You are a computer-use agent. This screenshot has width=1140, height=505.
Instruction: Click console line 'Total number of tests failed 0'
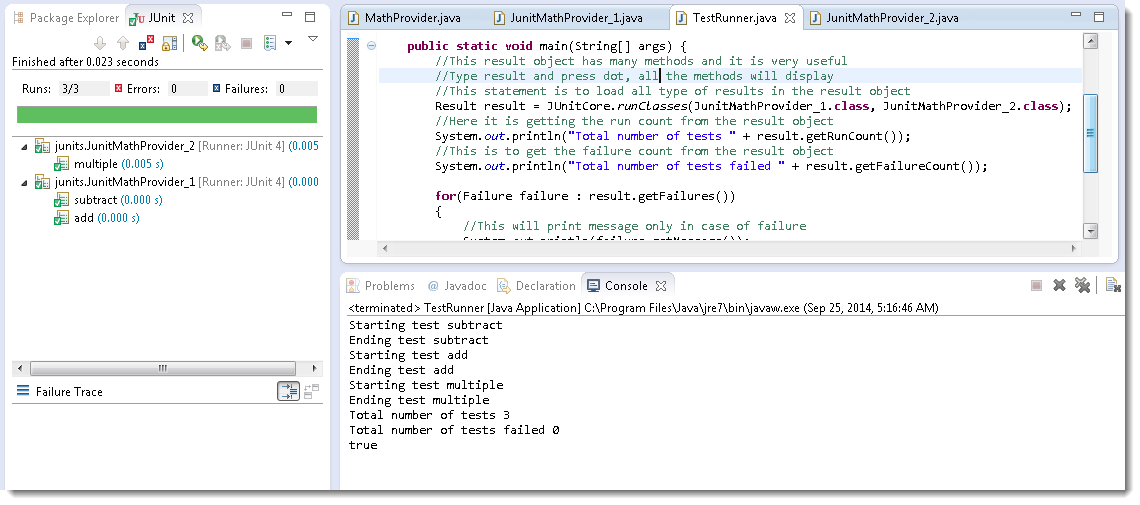pyautogui.click(x=454, y=430)
